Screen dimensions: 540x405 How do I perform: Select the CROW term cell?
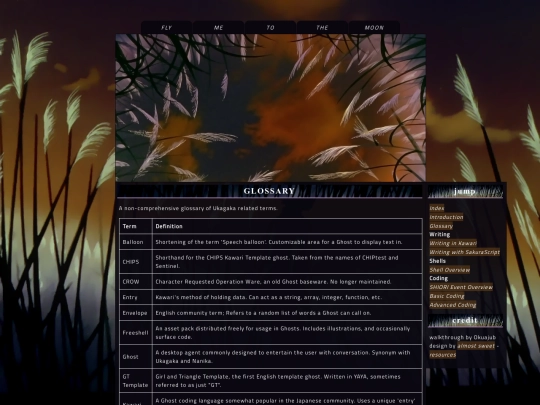pyautogui.click(x=136, y=282)
